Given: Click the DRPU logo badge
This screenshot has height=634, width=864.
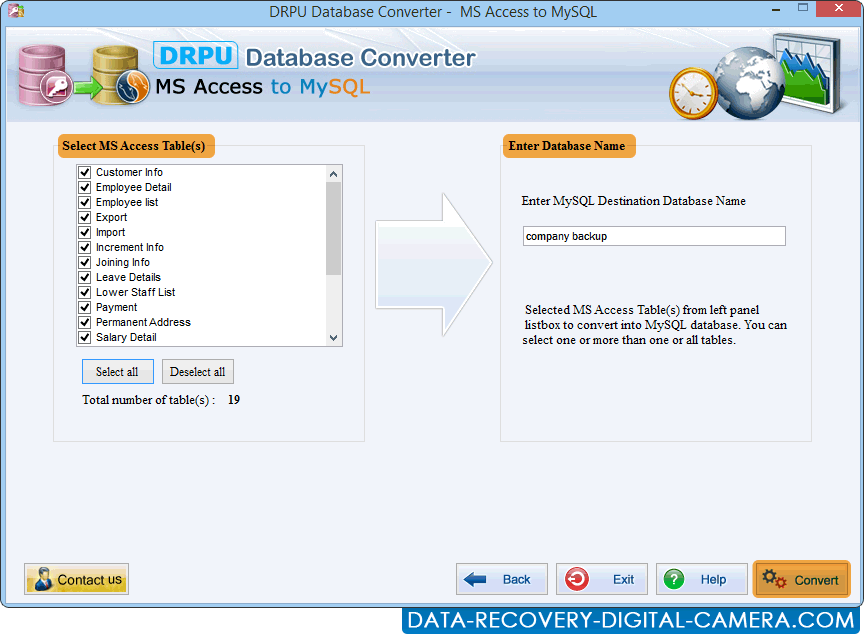Looking at the screenshot, I should [196, 56].
